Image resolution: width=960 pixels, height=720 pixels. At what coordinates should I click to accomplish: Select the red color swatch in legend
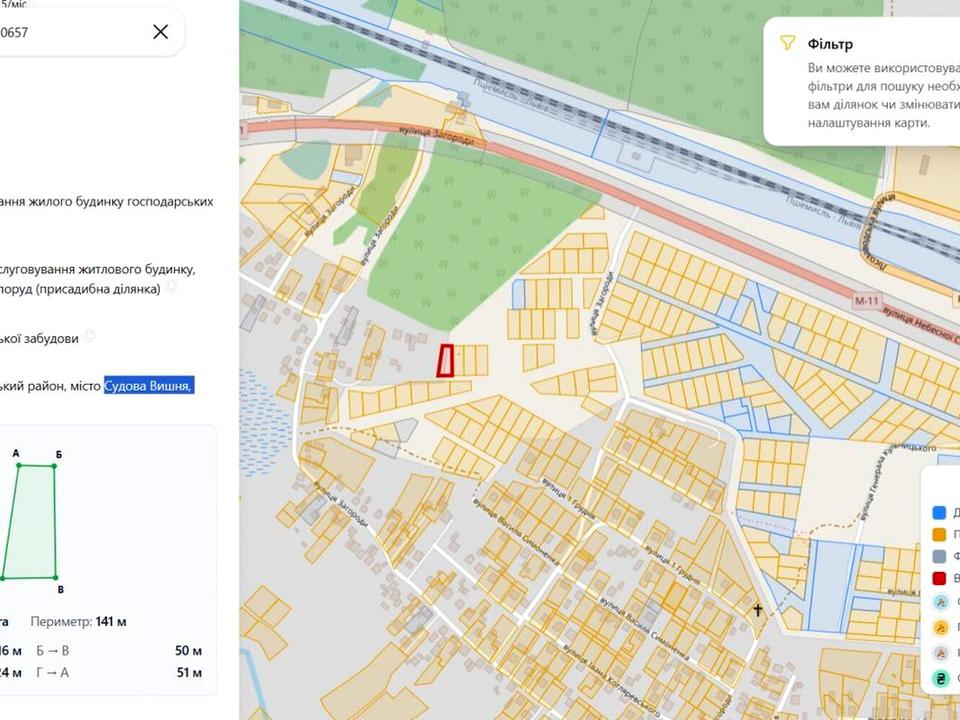click(x=939, y=578)
